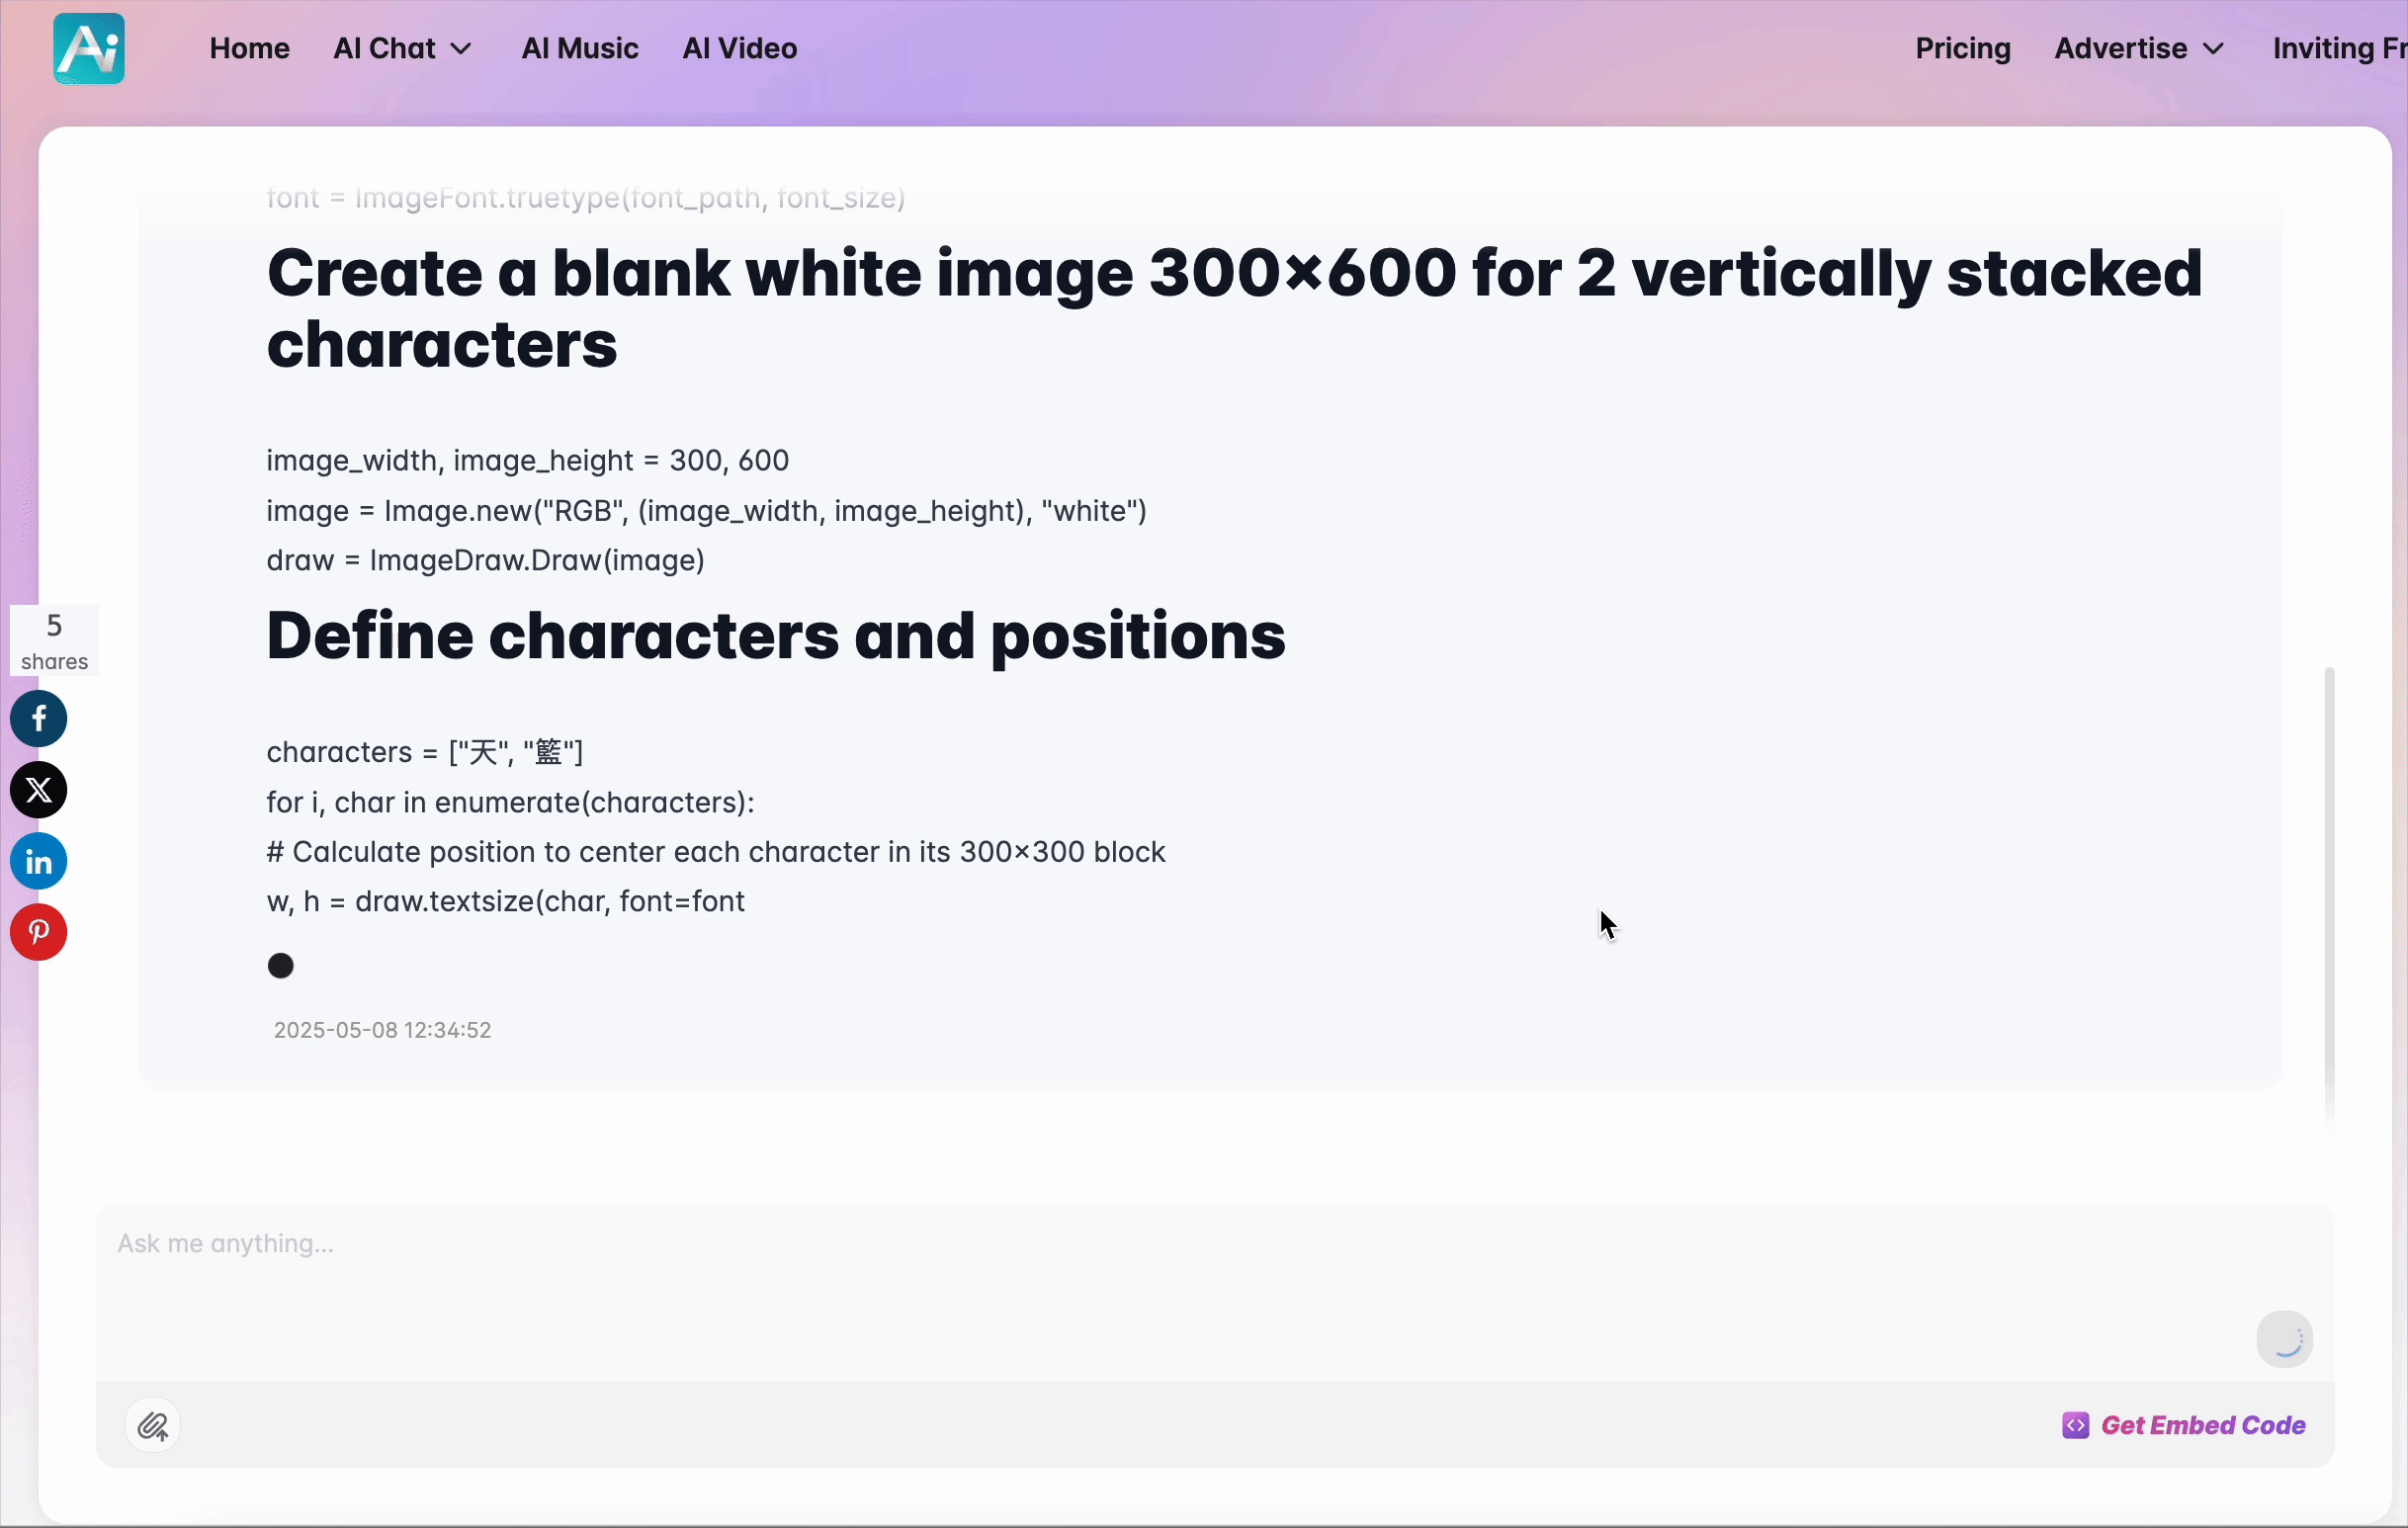This screenshot has height=1528, width=2408.
Task: Open the AI Music page
Action: [580, 48]
